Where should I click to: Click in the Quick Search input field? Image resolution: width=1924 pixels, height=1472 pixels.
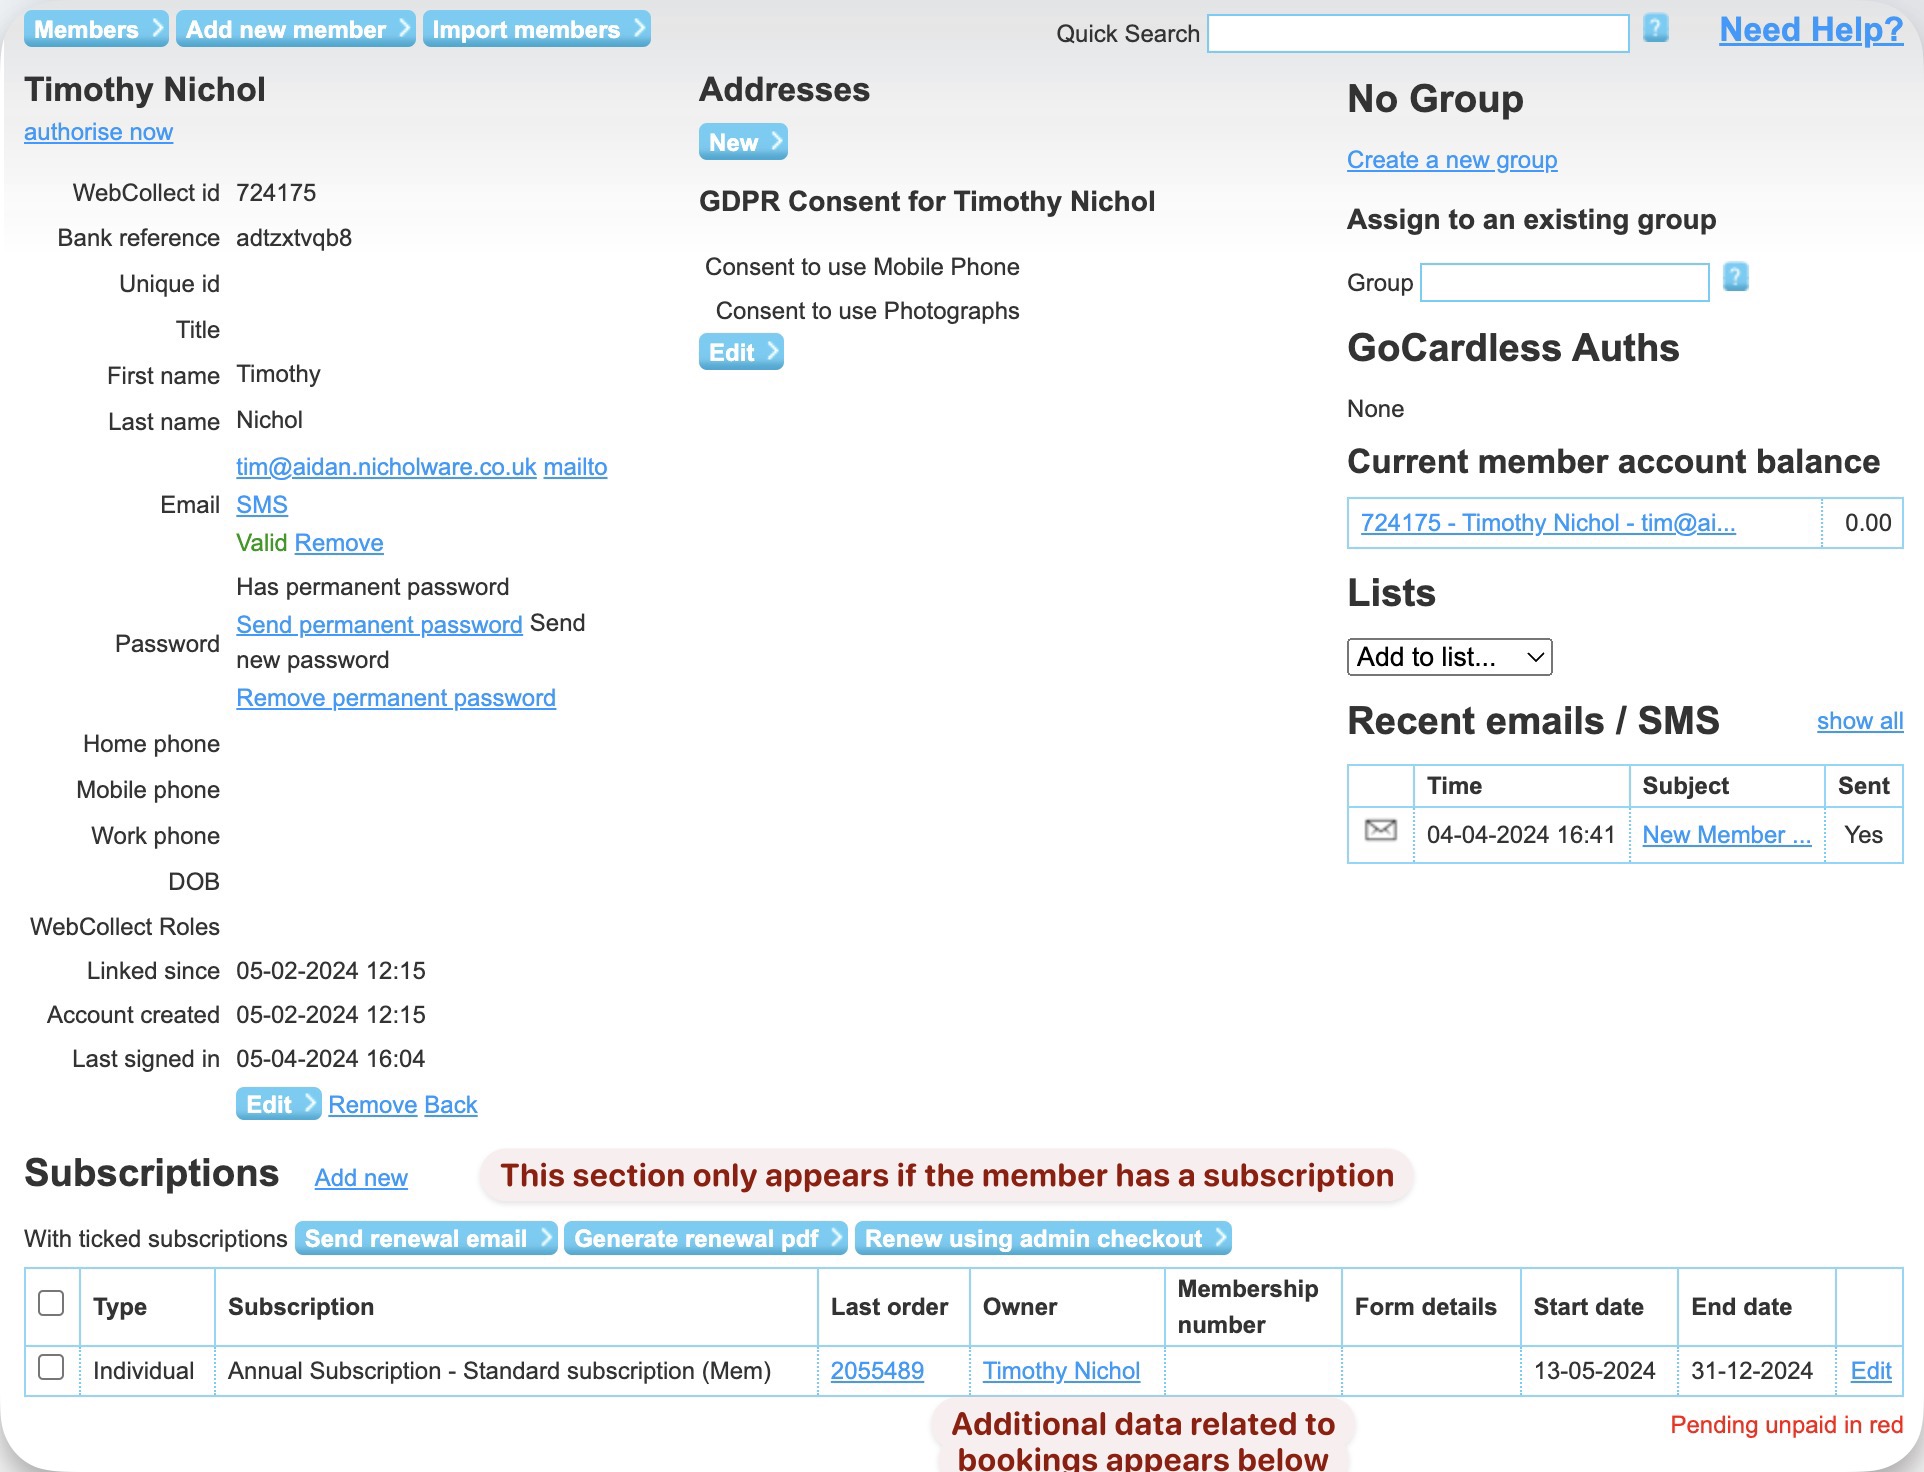coord(1417,33)
